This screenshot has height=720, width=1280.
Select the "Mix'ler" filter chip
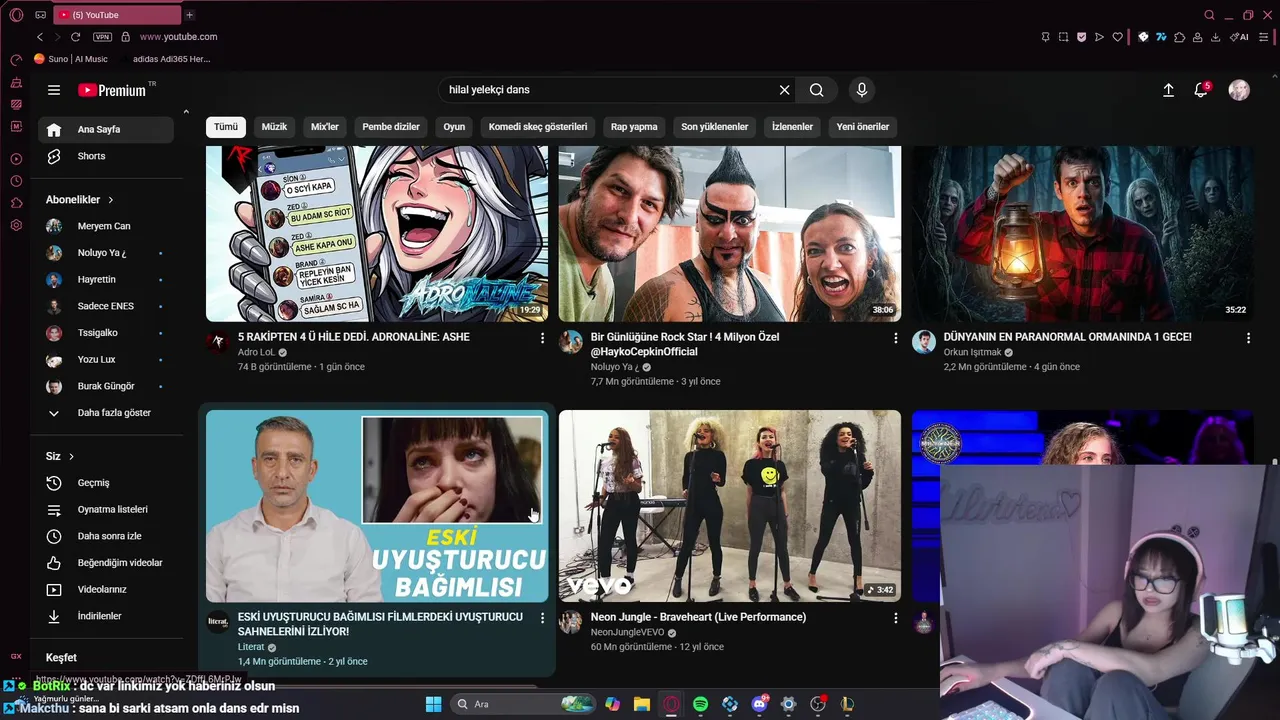[325, 127]
